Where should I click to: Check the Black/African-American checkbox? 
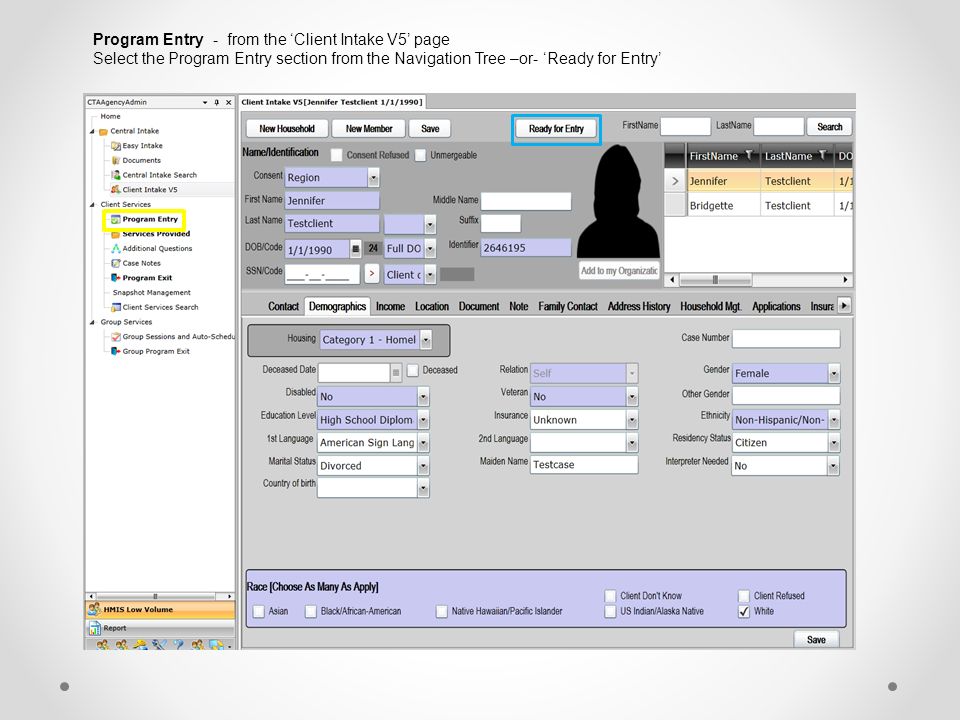point(311,611)
